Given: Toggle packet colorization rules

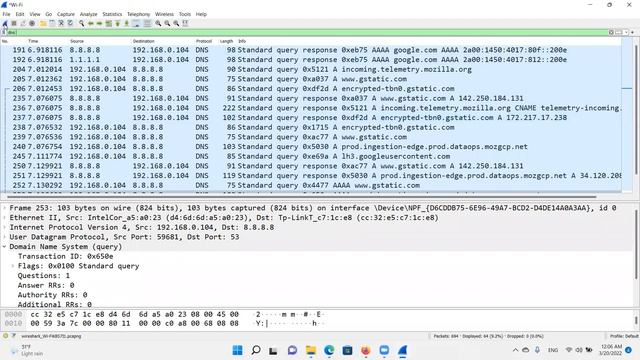Looking at the screenshot, I should tap(147, 24).
